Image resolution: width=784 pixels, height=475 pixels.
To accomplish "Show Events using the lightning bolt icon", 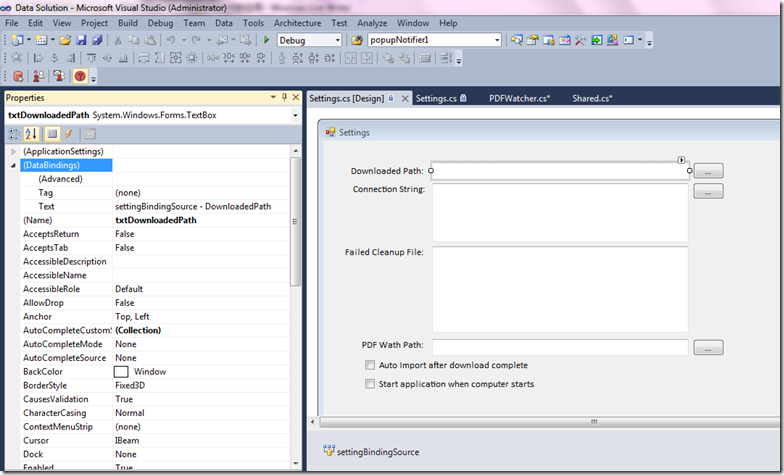I will coord(68,134).
